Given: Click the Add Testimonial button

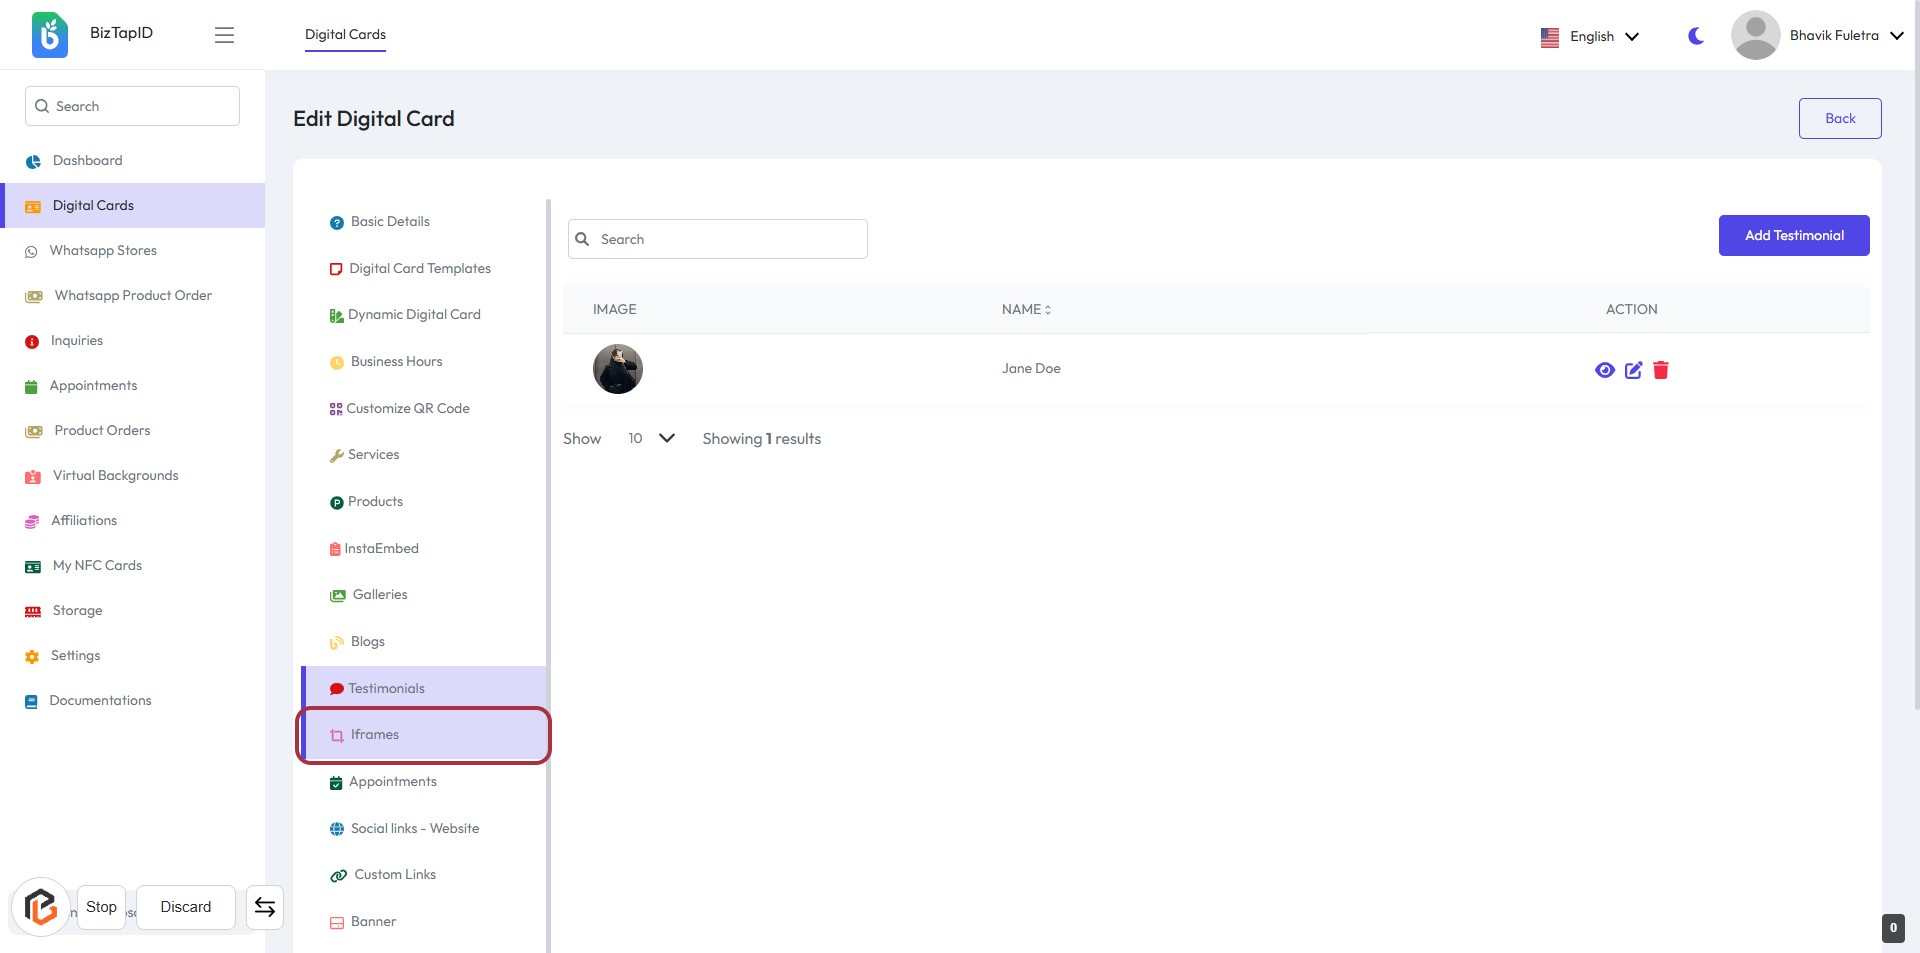Looking at the screenshot, I should point(1793,235).
